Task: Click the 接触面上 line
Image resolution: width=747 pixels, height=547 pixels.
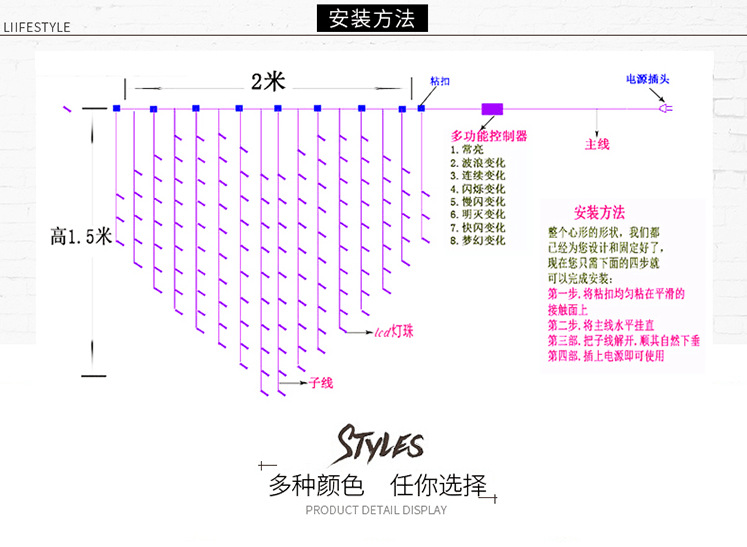Action: [567, 310]
